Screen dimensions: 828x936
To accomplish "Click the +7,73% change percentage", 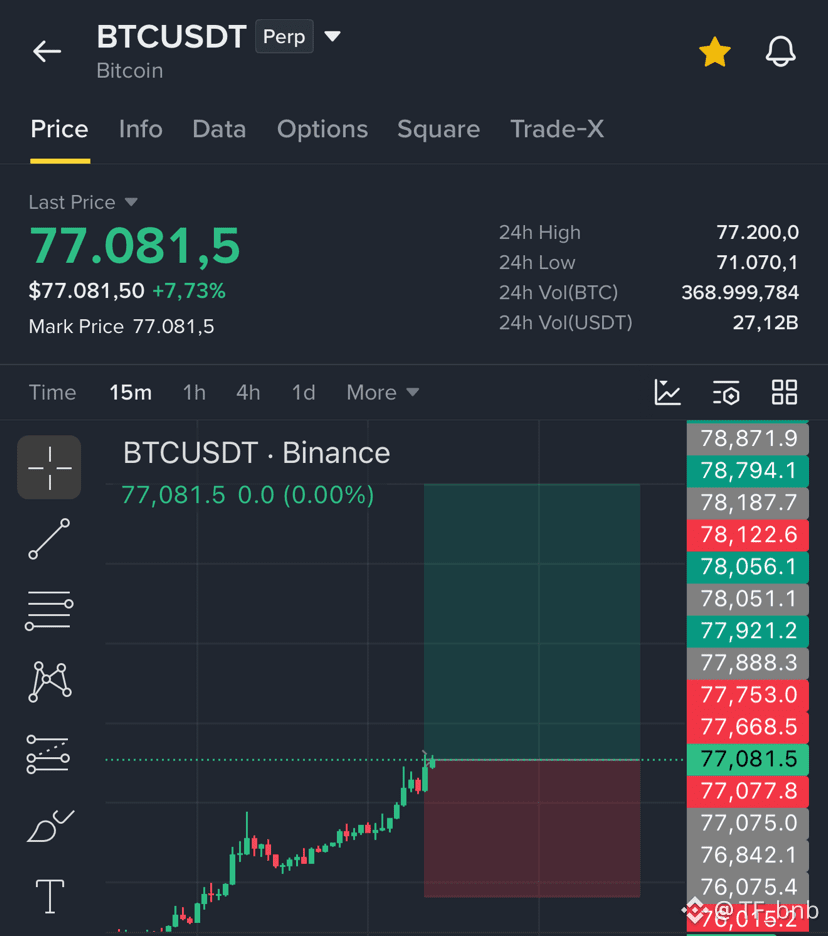I will click(189, 291).
